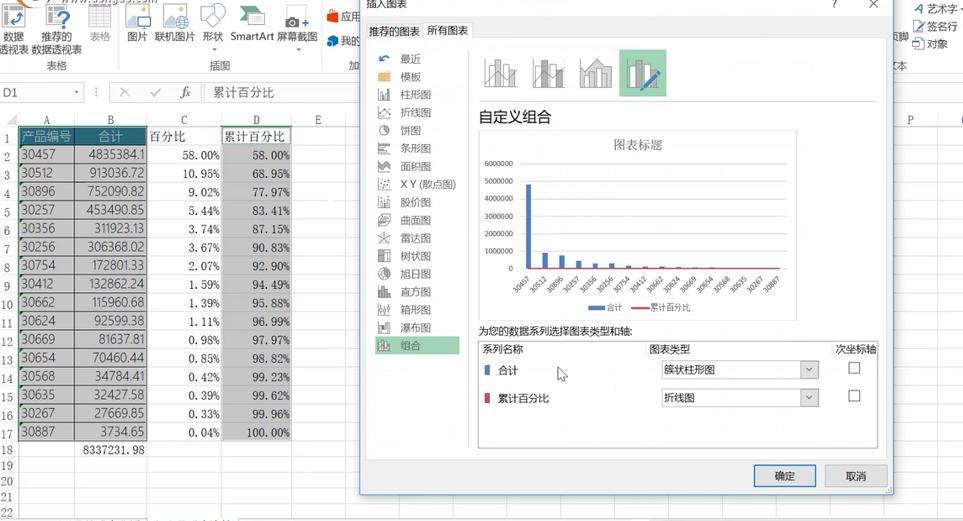Select column D header

click(x=256, y=120)
